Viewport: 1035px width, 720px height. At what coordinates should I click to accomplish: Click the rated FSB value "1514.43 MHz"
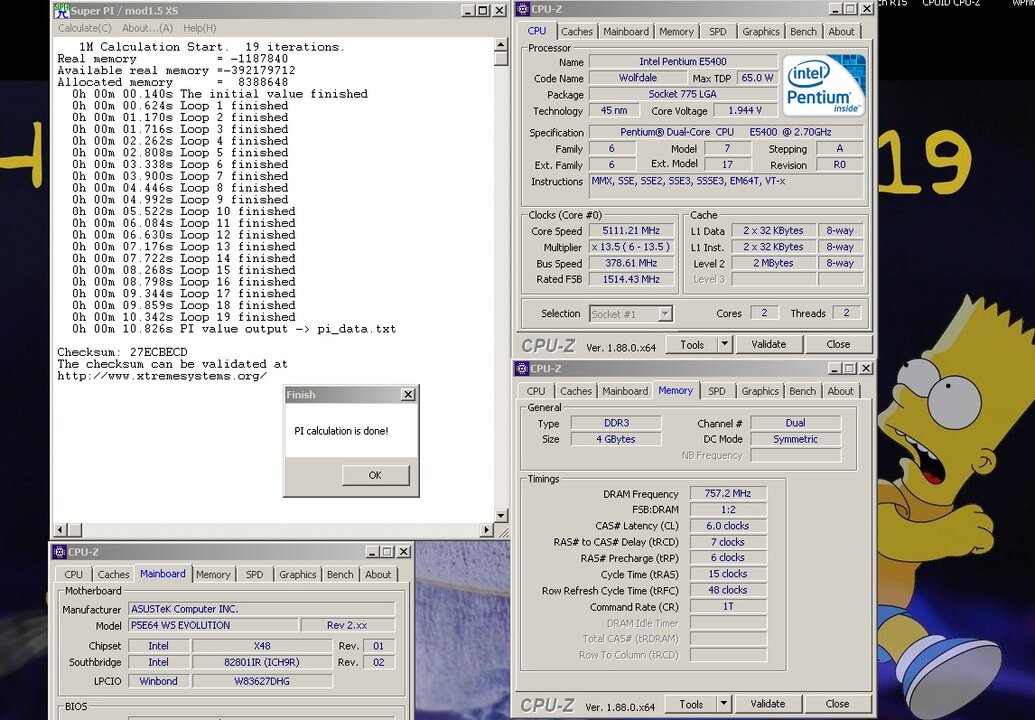(x=631, y=279)
